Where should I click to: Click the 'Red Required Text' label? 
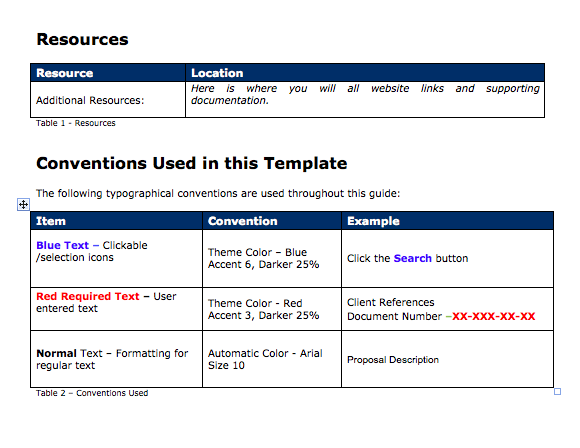(x=88, y=296)
